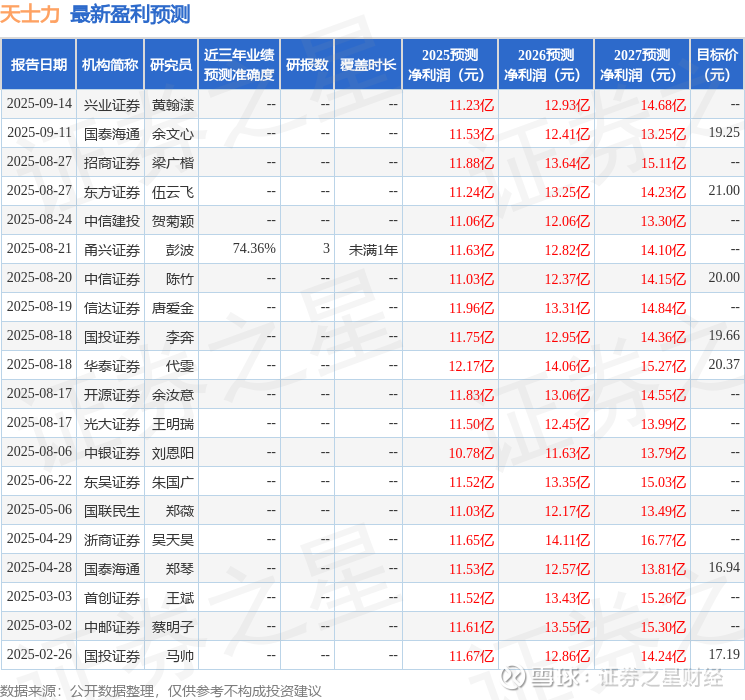745x700 pixels.
Task: Click the 报告日期 column header
Action: pos(38,65)
